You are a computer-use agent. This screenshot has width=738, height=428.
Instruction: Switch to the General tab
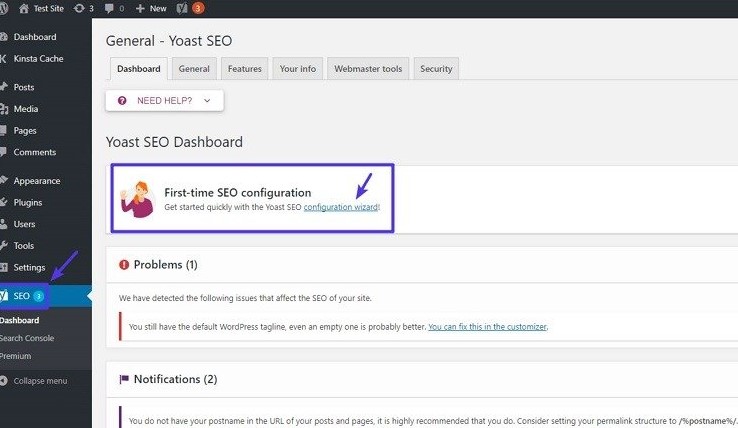[x=194, y=69]
